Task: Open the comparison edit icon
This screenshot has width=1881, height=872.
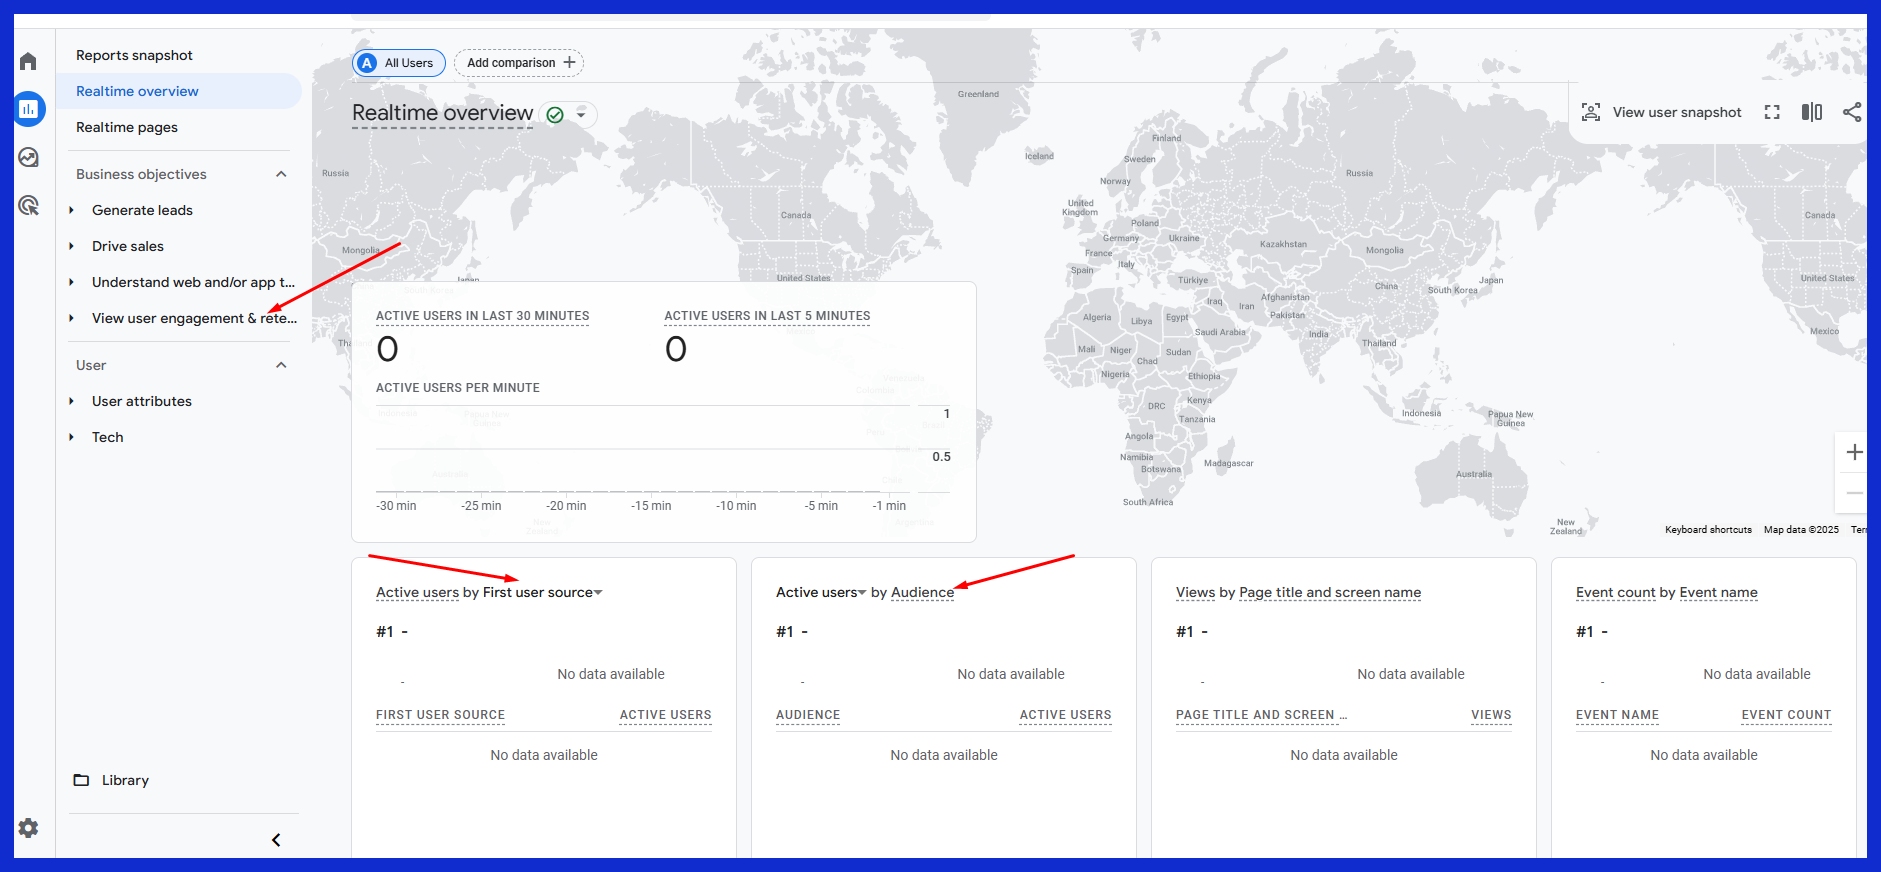Action: click(x=1812, y=112)
